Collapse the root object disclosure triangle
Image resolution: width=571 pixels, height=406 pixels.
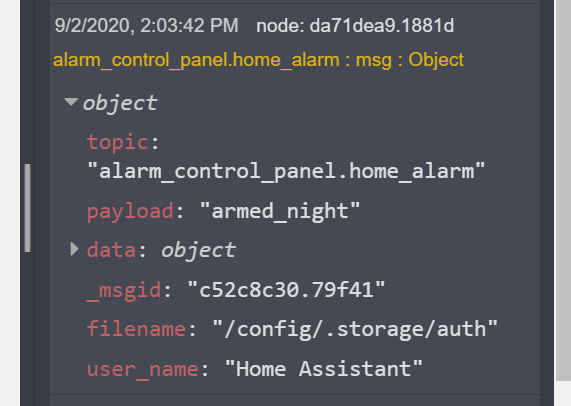pos(71,102)
